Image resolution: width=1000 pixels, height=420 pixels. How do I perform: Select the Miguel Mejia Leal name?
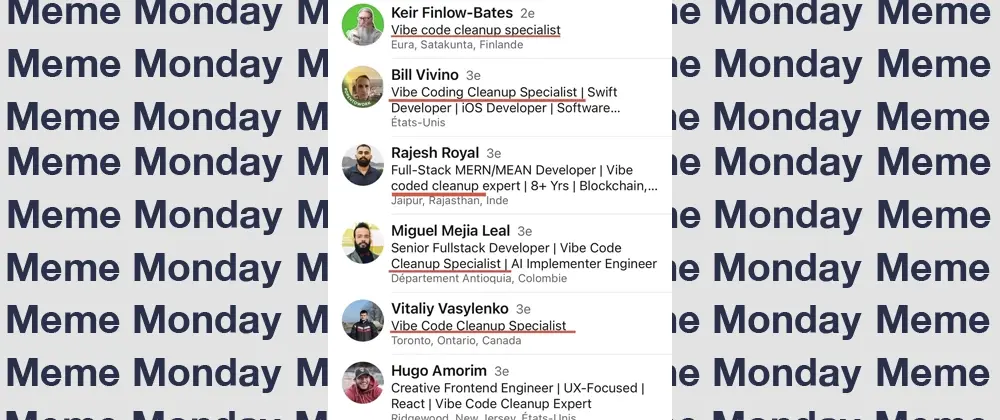(450, 231)
